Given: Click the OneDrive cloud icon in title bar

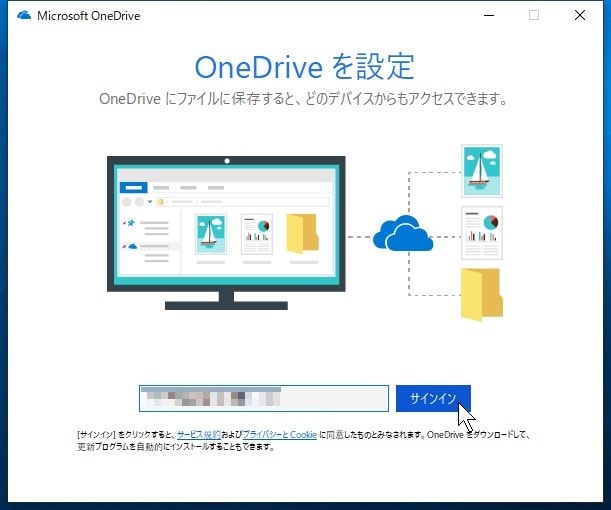Looking at the screenshot, I should click(x=24, y=16).
